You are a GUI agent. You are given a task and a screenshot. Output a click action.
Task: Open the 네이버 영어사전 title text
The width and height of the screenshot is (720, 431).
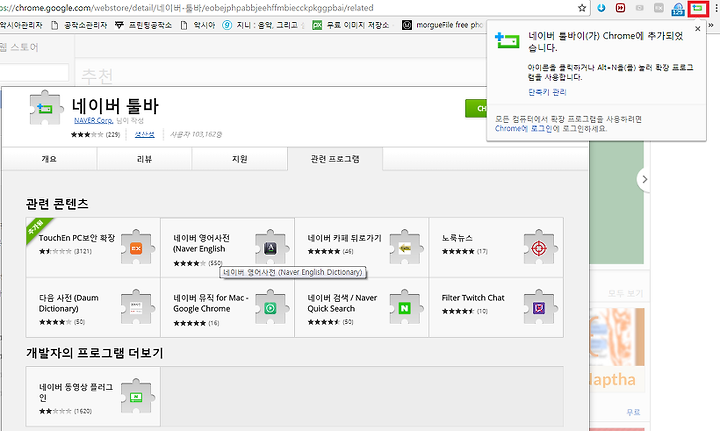pos(201,243)
